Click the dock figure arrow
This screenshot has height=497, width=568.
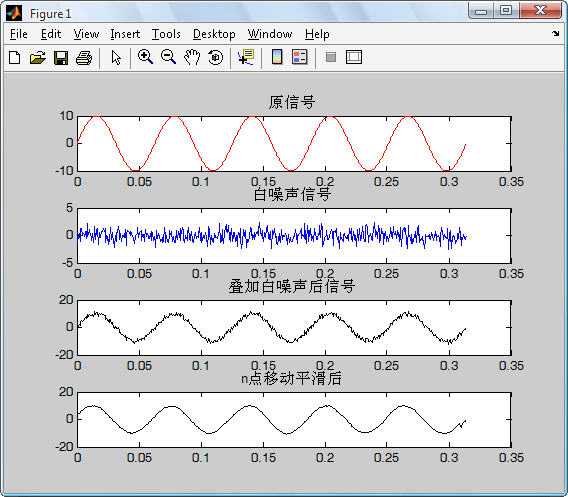click(x=555, y=34)
